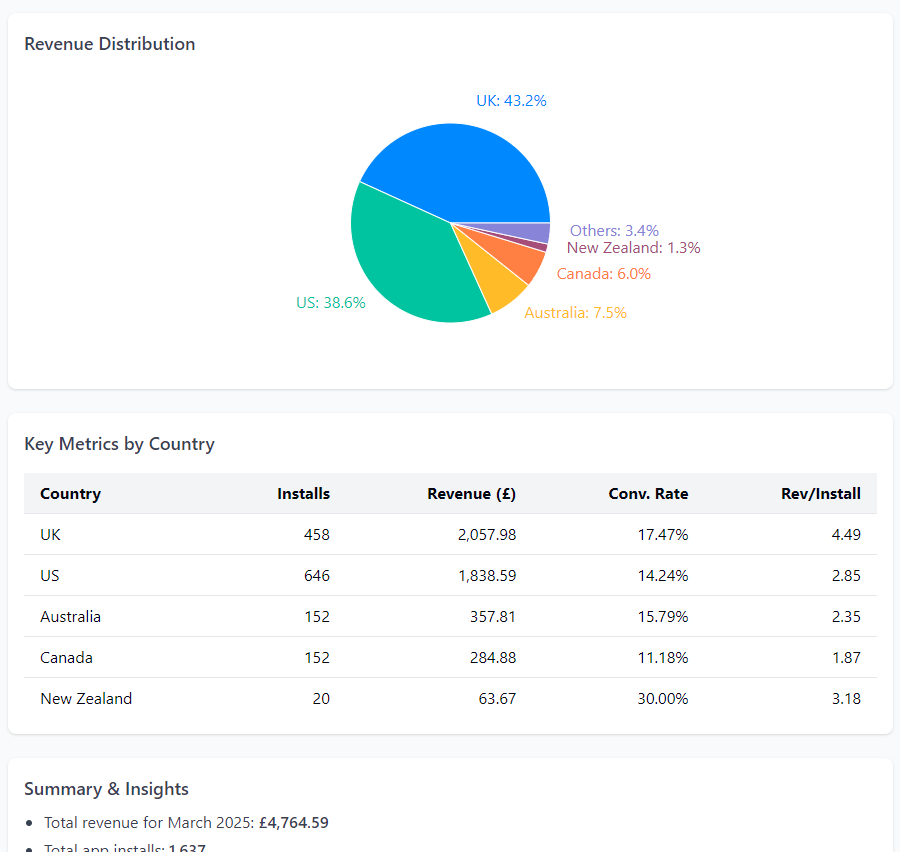Click Canada row installs value 152
Viewport: 900px width, 852px height.
click(317, 658)
